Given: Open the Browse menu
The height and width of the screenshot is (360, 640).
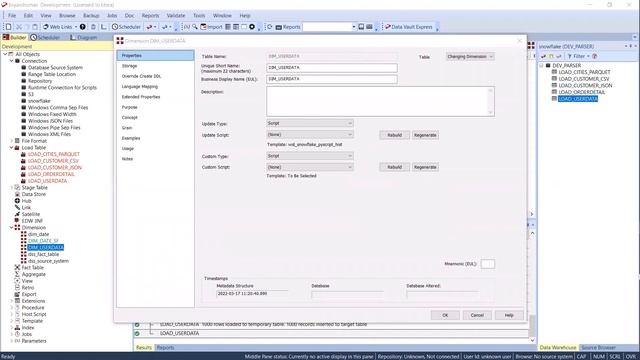Looking at the screenshot, I should click(67, 16).
